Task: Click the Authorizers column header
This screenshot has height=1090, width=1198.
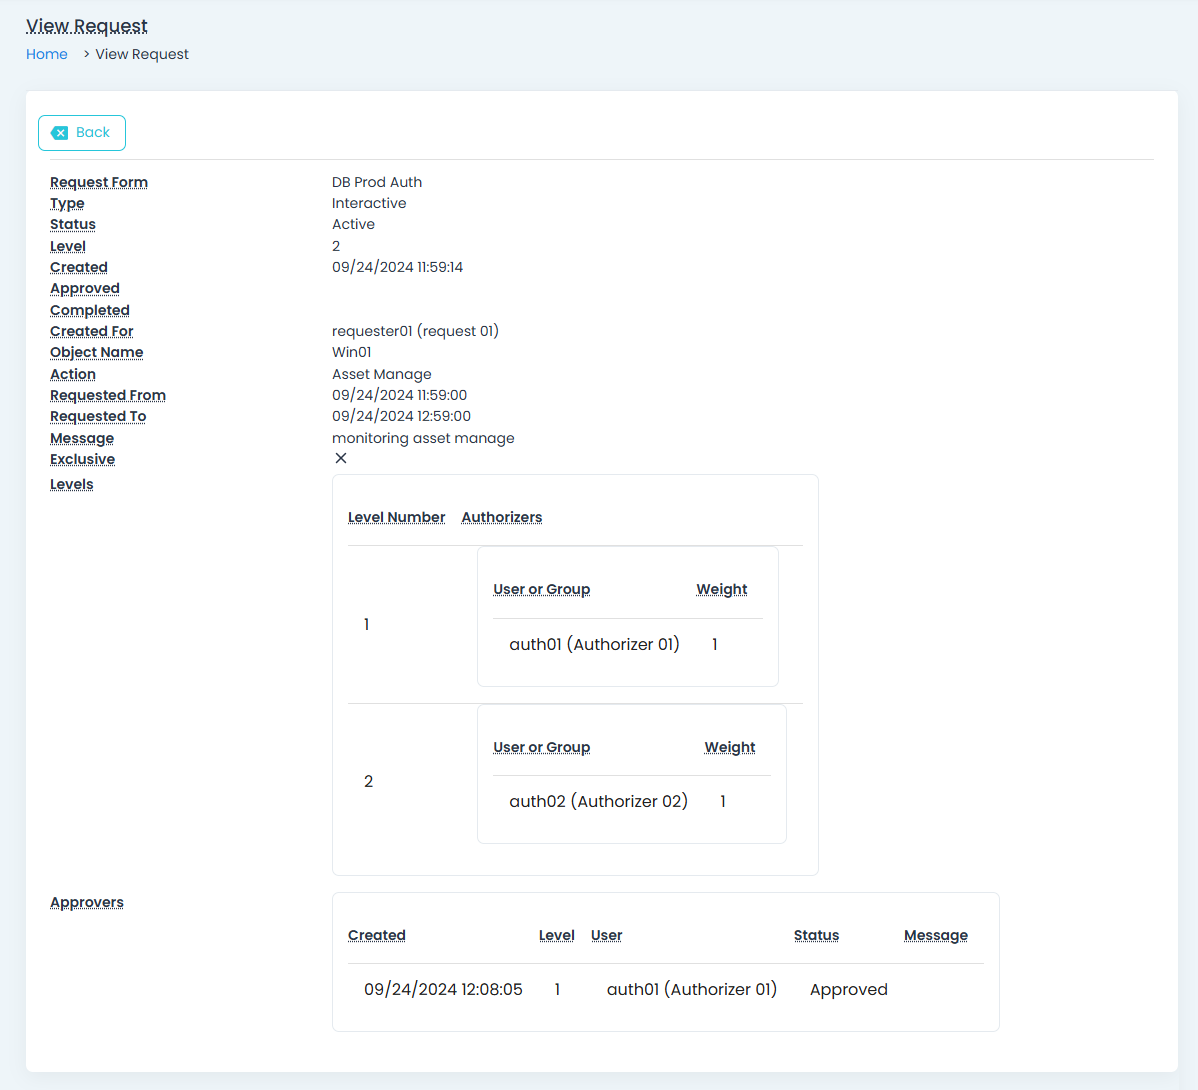Action: [502, 517]
